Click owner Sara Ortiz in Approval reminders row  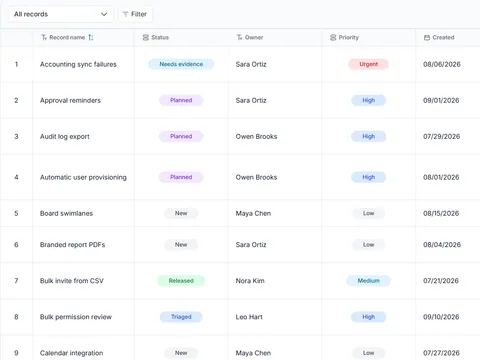click(251, 100)
